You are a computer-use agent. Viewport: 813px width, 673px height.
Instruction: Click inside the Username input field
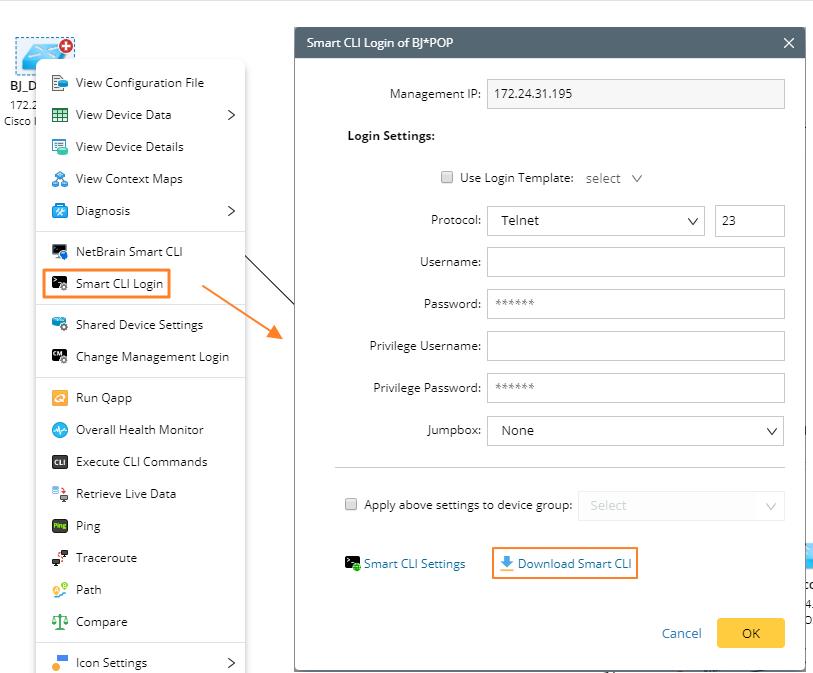[x=634, y=262]
